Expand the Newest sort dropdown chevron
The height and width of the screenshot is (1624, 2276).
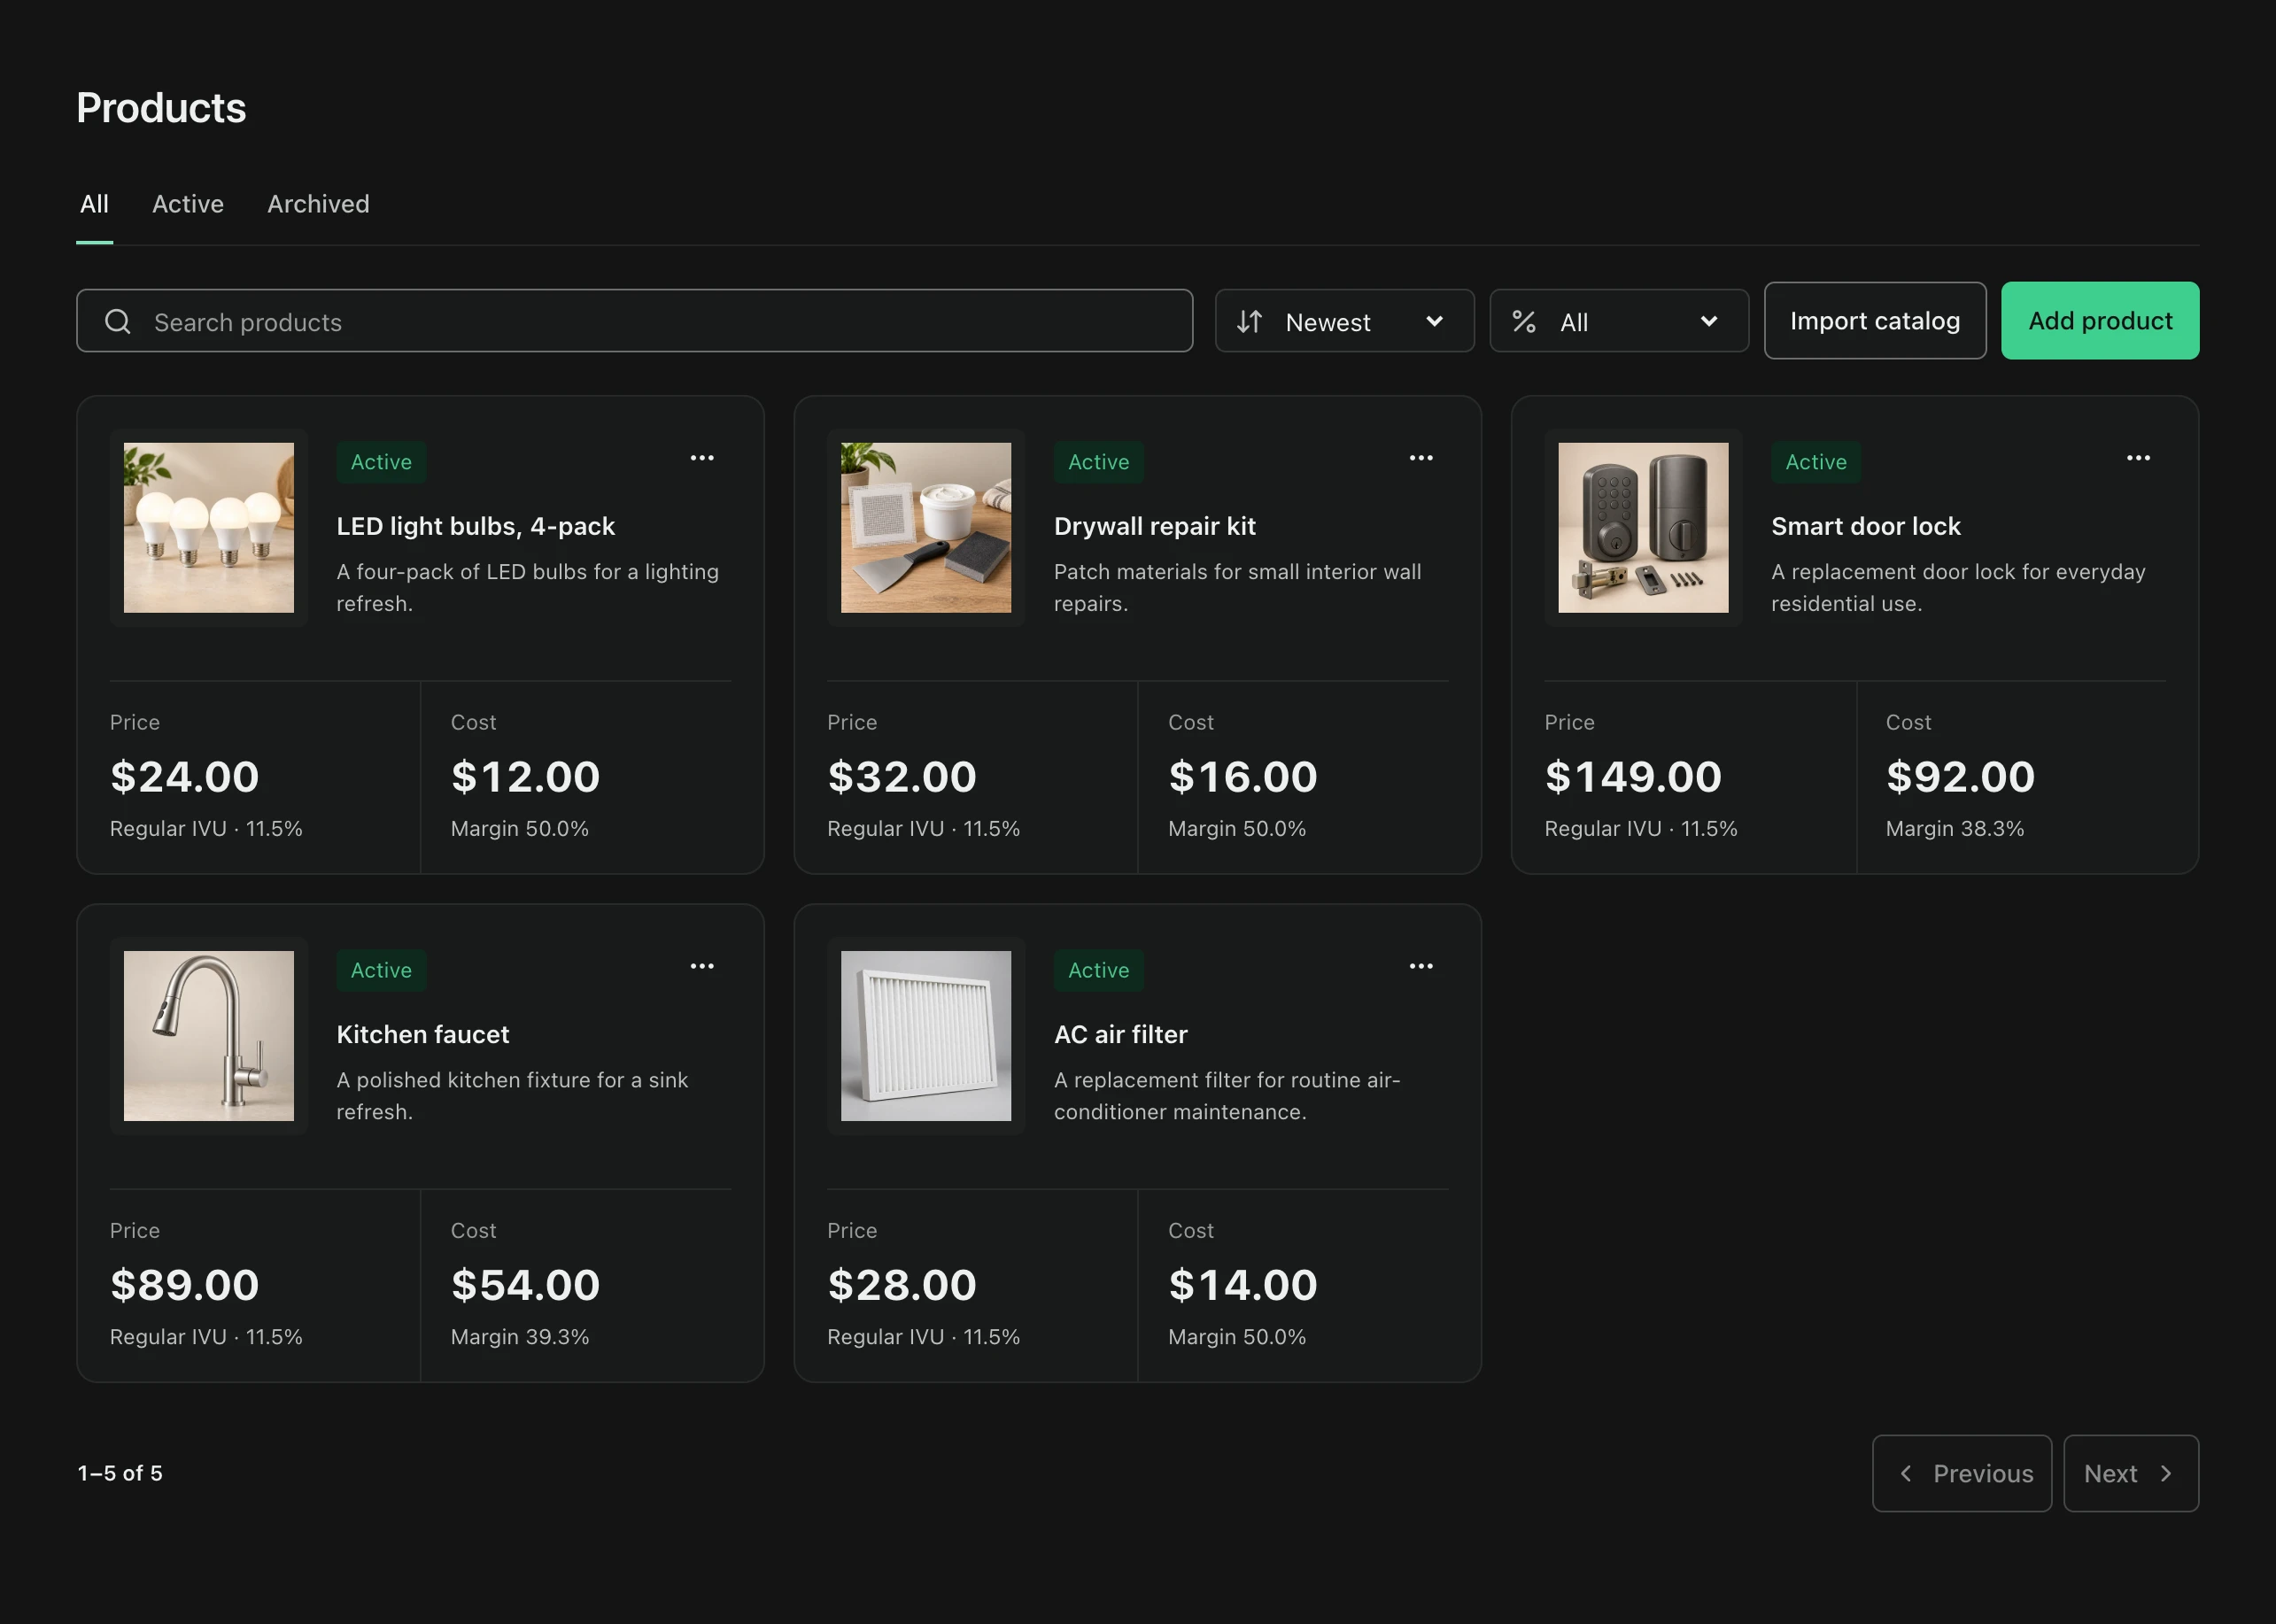tap(1434, 321)
